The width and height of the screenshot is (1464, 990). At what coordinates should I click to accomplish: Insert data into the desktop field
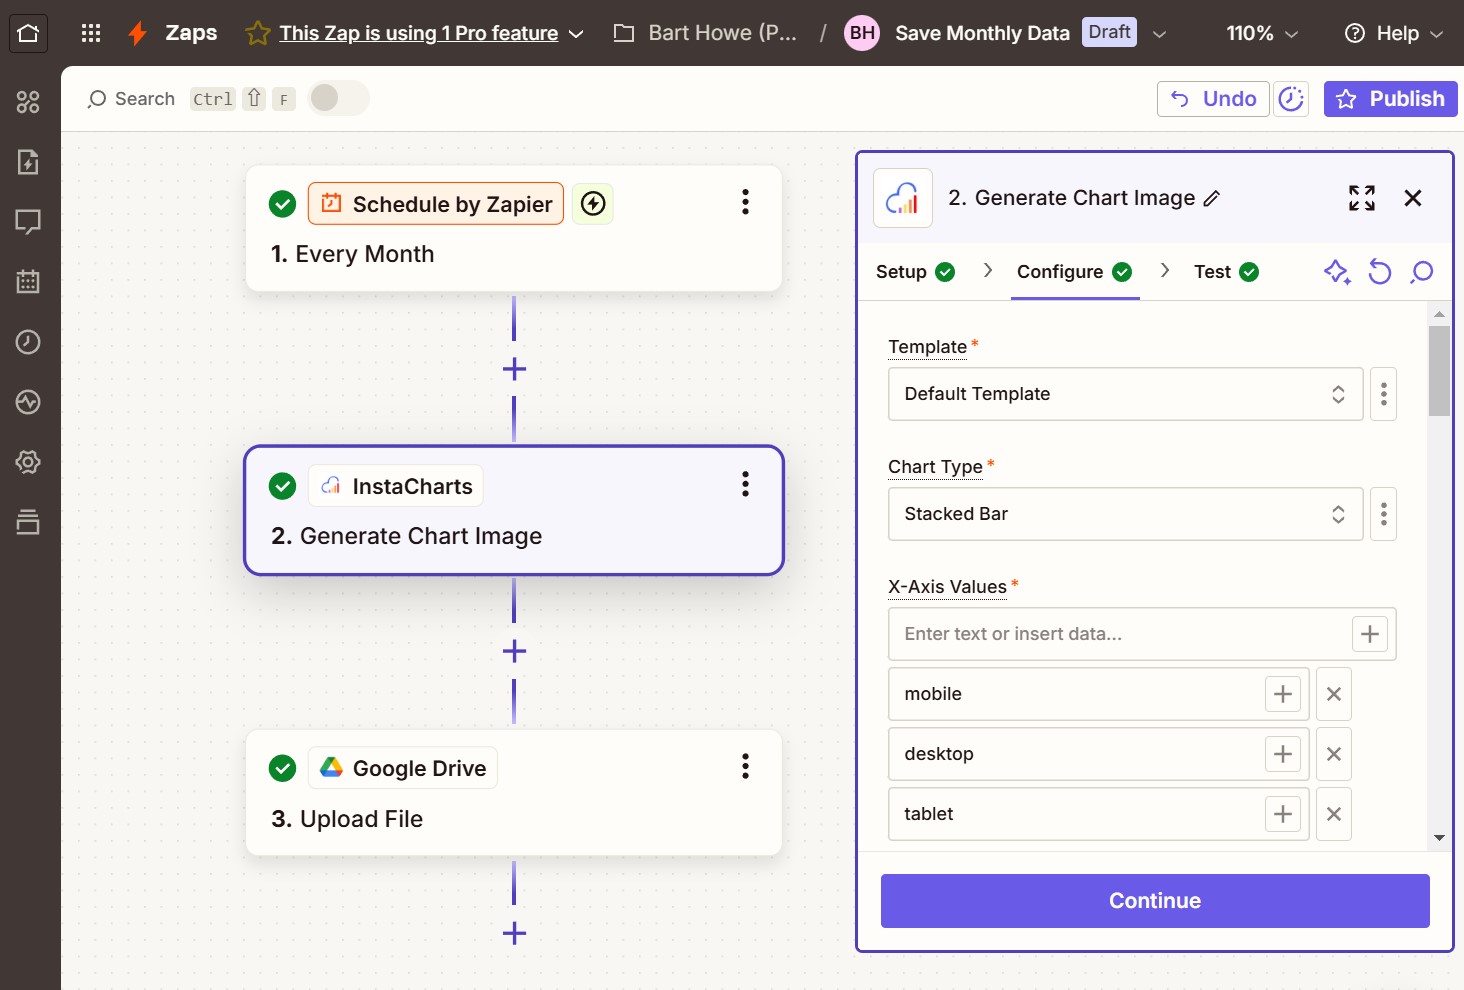point(1283,754)
